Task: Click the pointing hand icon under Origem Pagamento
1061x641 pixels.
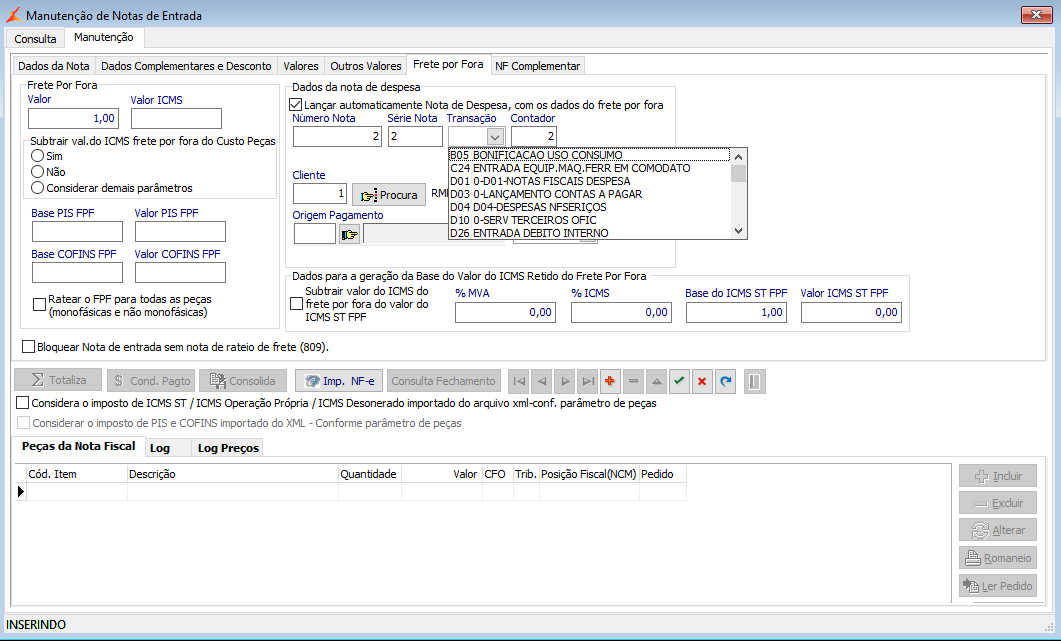Action: 349,234
